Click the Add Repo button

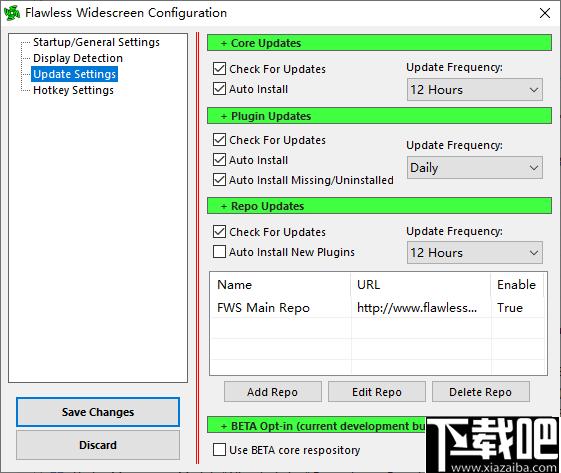coord(273,392)
